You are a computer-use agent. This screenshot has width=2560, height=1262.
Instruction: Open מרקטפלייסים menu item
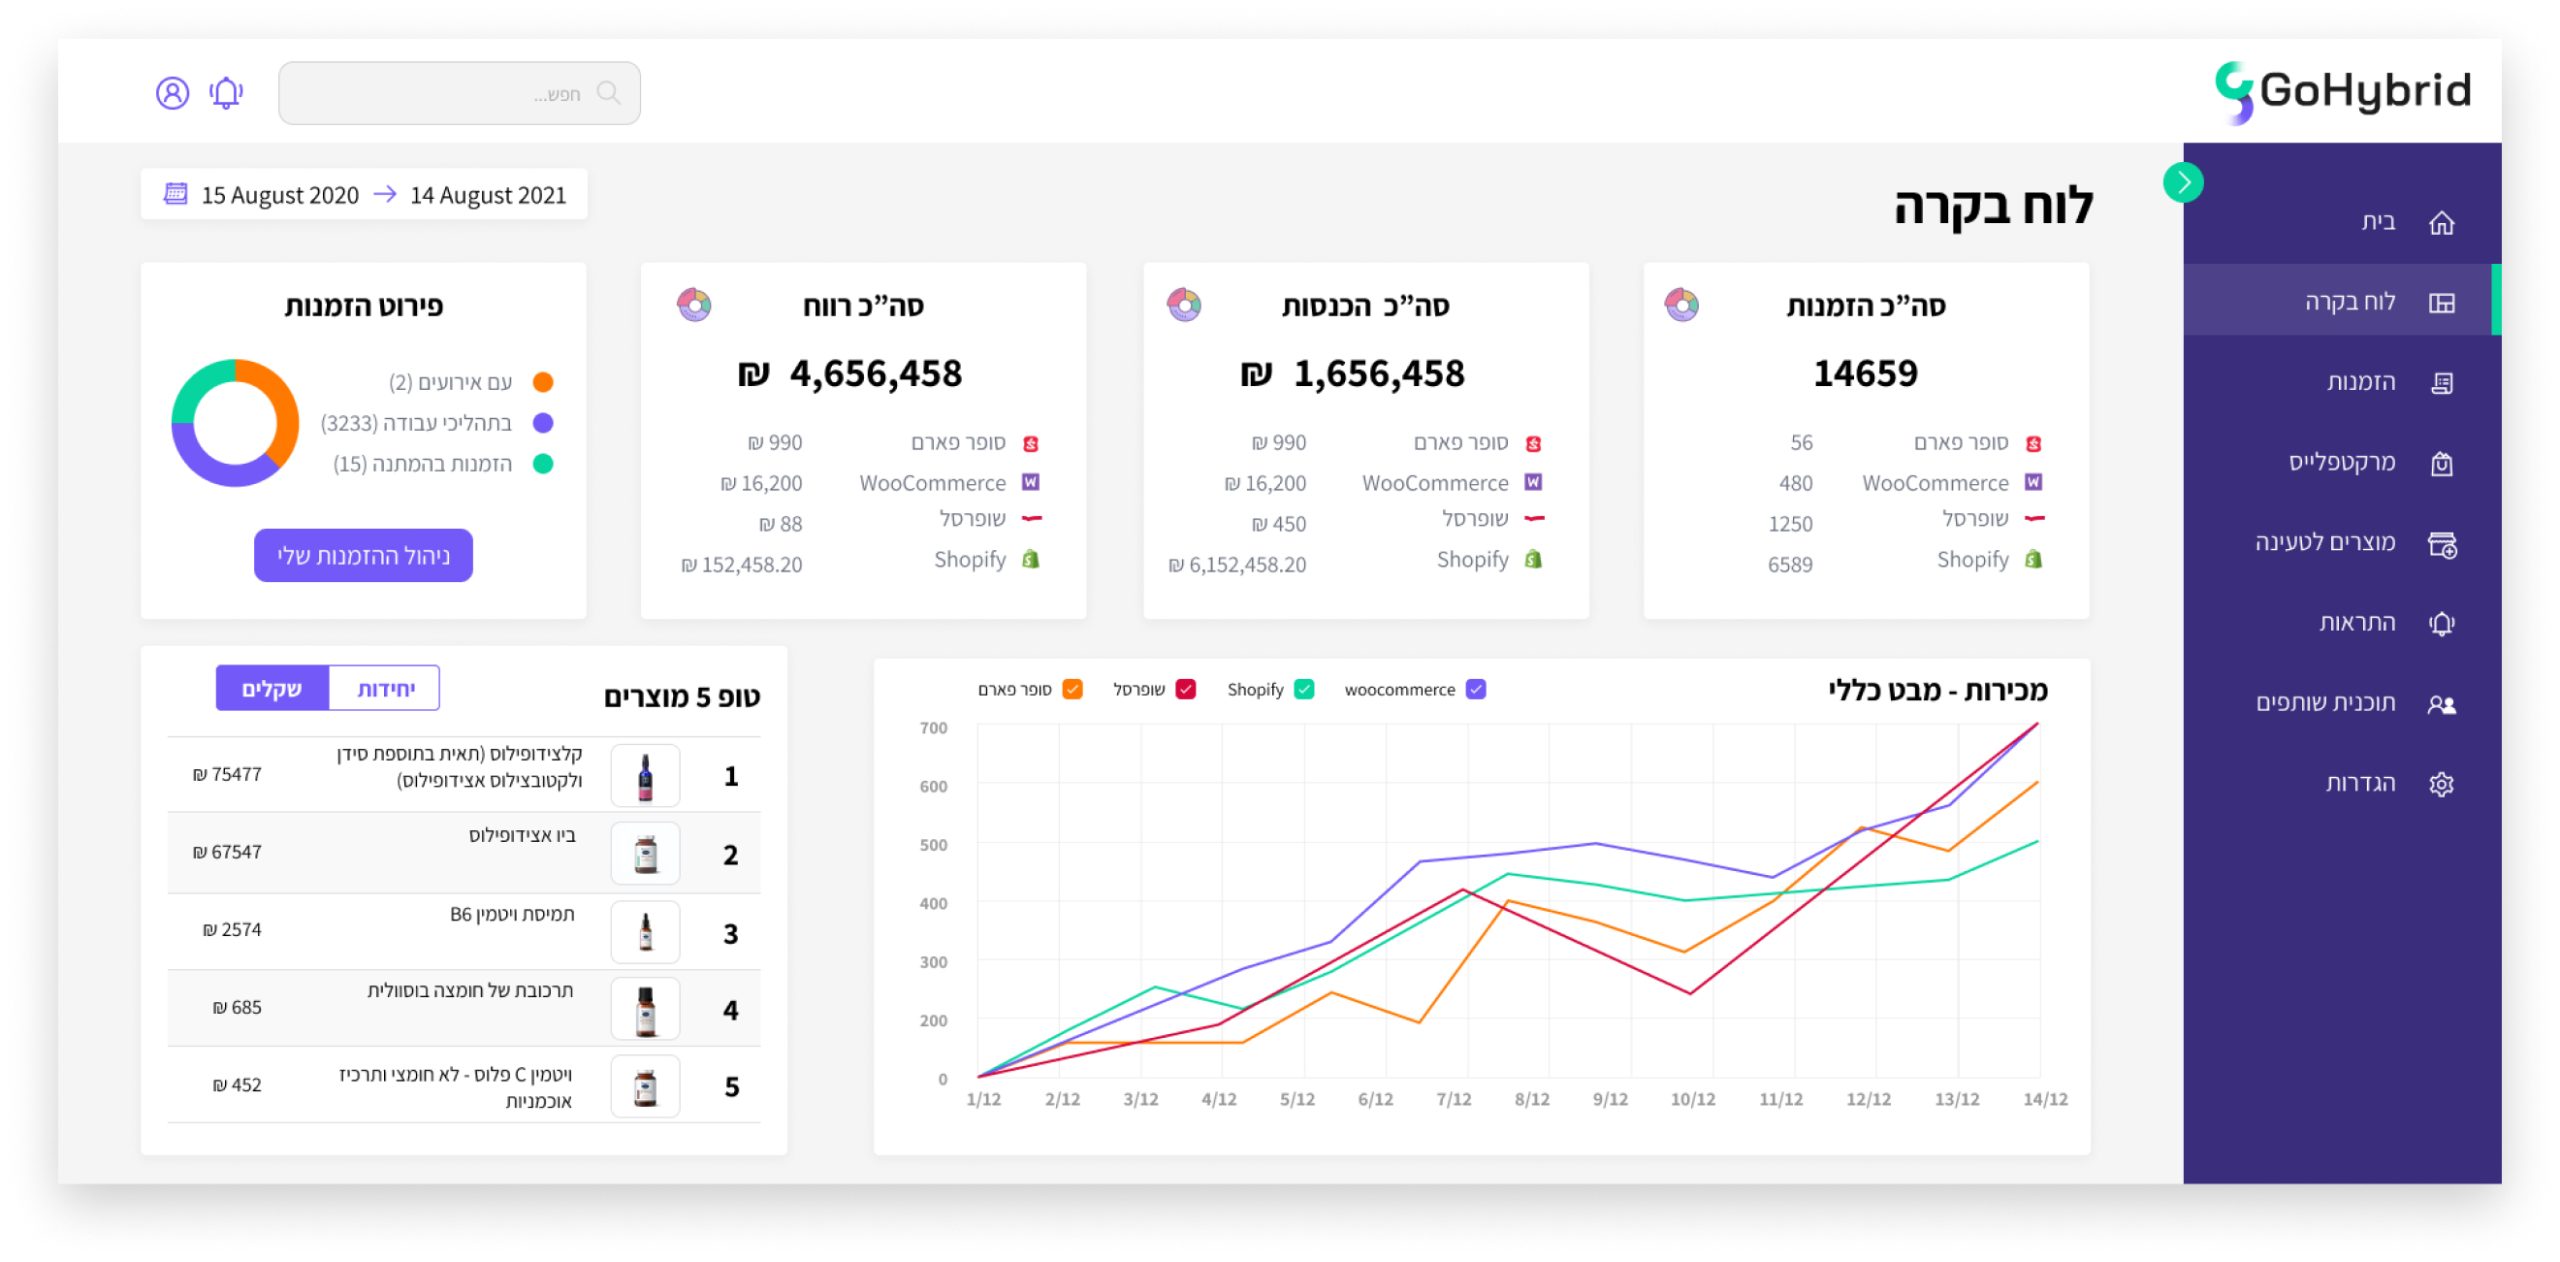point(2342,462)
